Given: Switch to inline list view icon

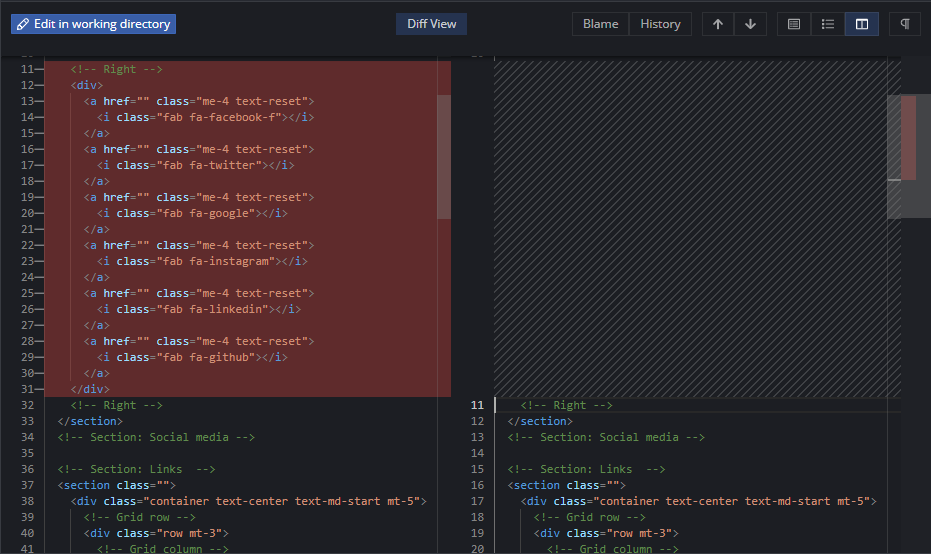Looking at the screenshot, I should coord(828,24).
